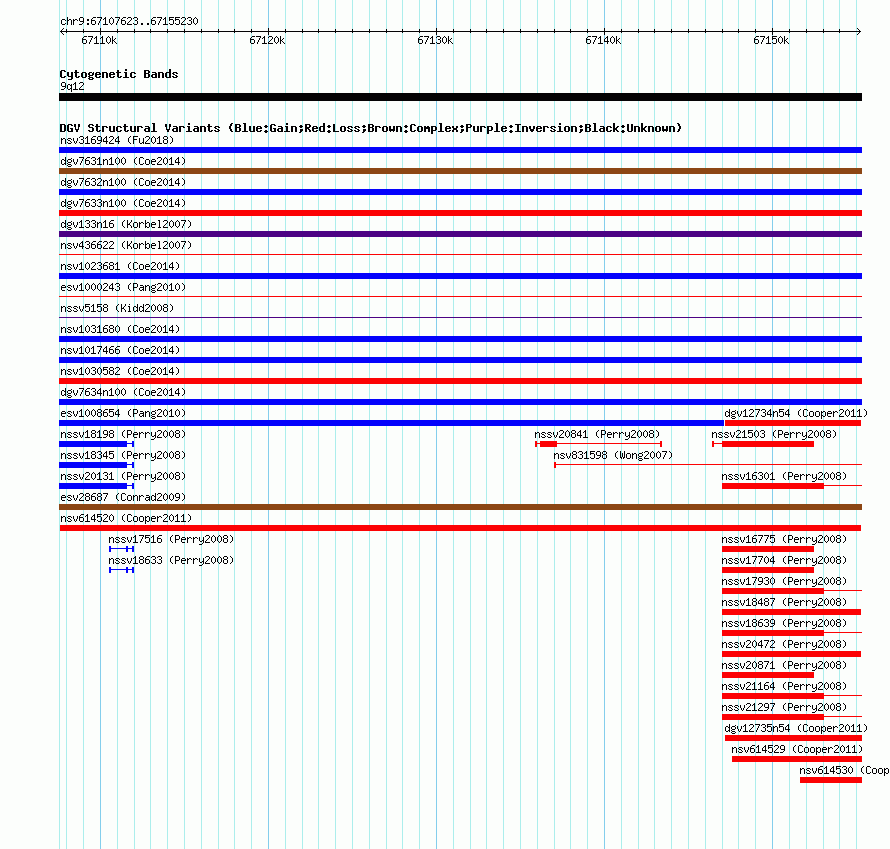890x849 pixels.
Task: Open dgv7634n100 (Coe2014) label
Action: pyautogui.click(x=123, y=392)
